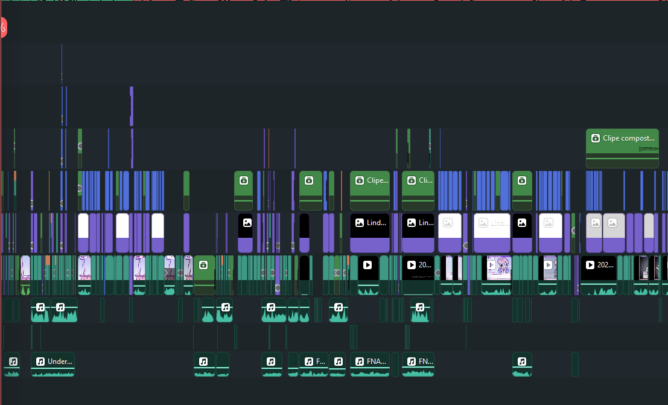Select the '20...' video clip with play icon
668x405 pixels.
(418, 266)
